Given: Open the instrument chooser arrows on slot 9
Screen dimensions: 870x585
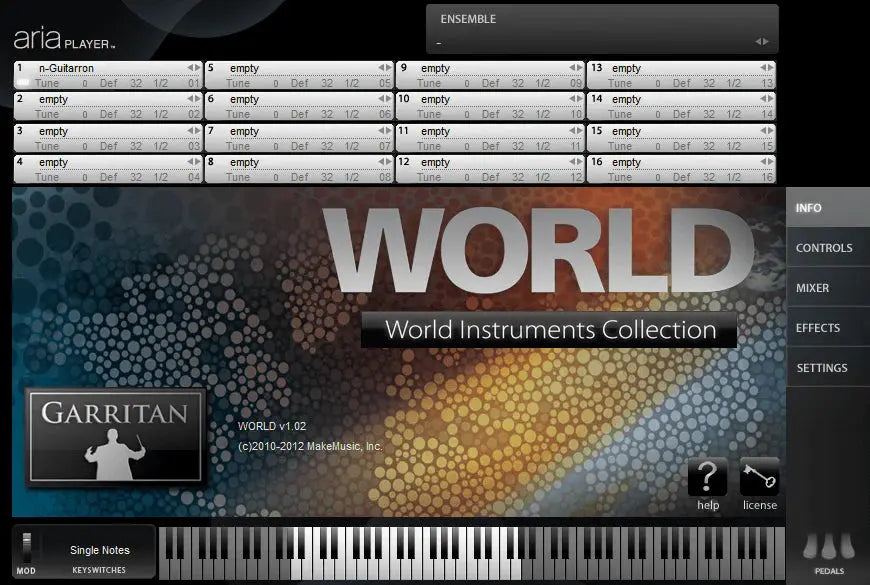Looking at the screenshot, I should [x=575, y=67].
